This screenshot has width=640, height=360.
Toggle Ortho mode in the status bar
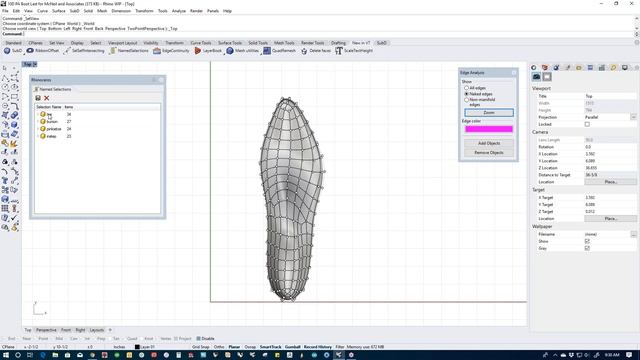pyautogui.click(x=219, y=347)
